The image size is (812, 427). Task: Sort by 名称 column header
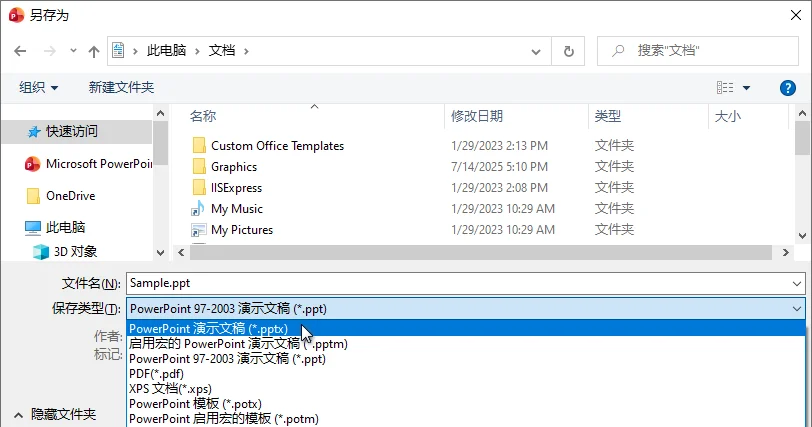point(203,116)
